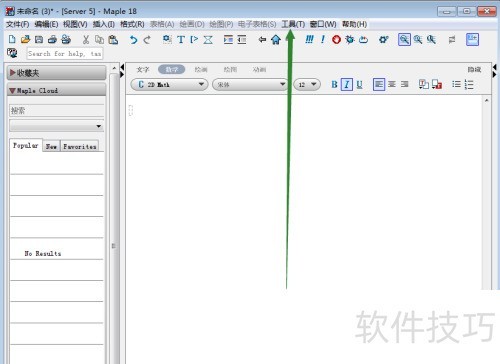Click the Execute entire worksheet (!!!) icon
The image size is (500, 364).
click(x=309, y=39)
